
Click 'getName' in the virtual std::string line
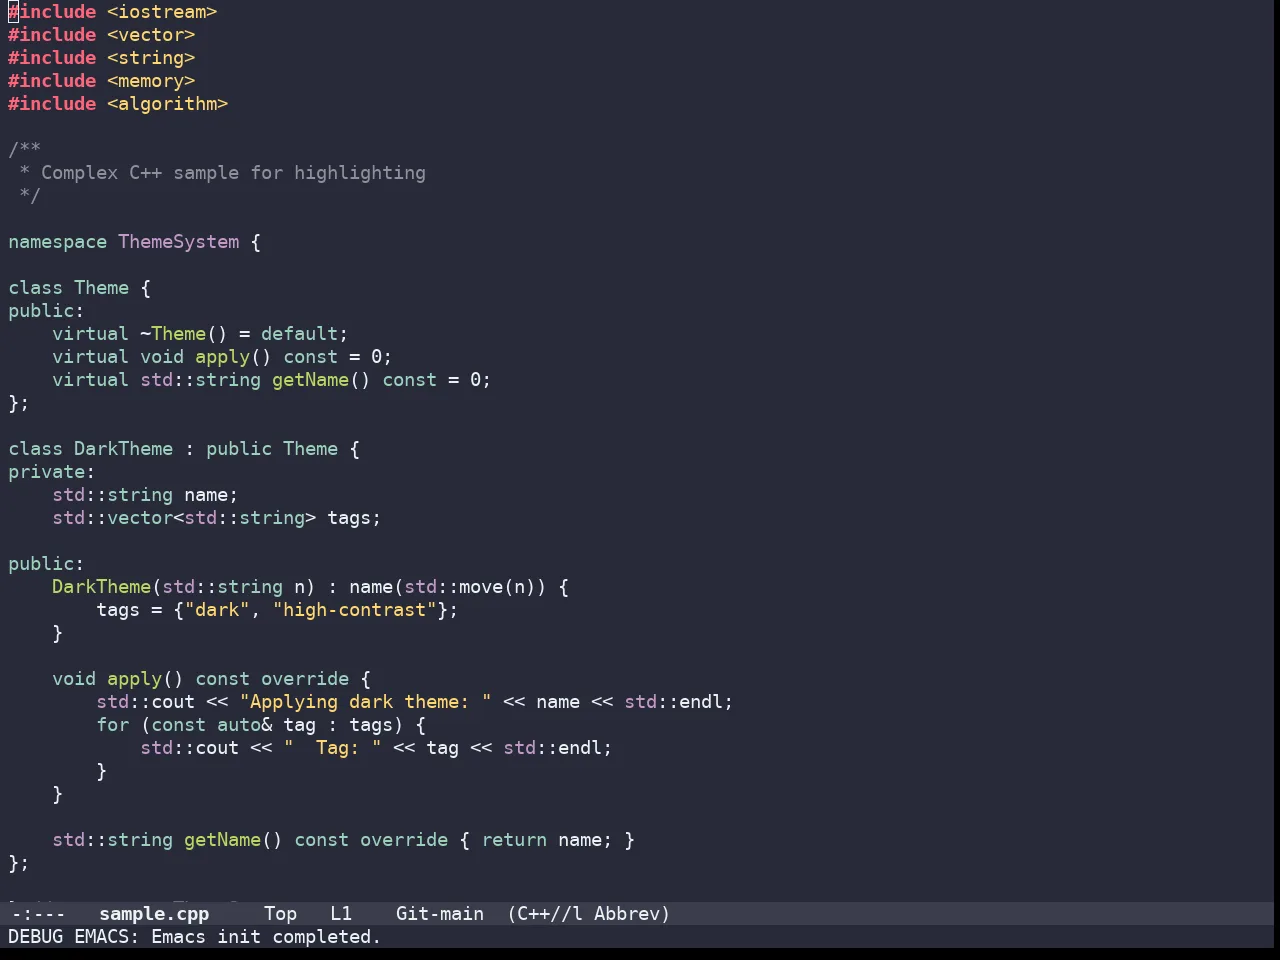point(310,380)
